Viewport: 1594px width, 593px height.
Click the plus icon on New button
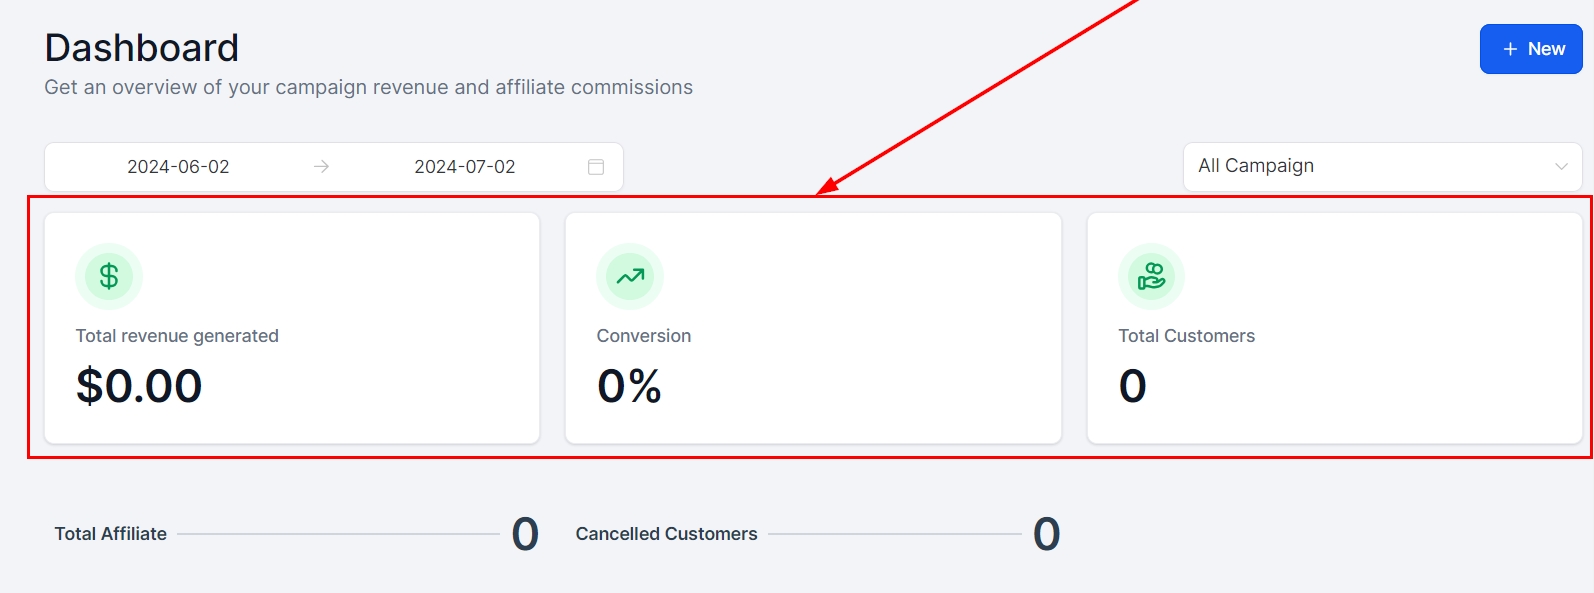coord(1510,49)
